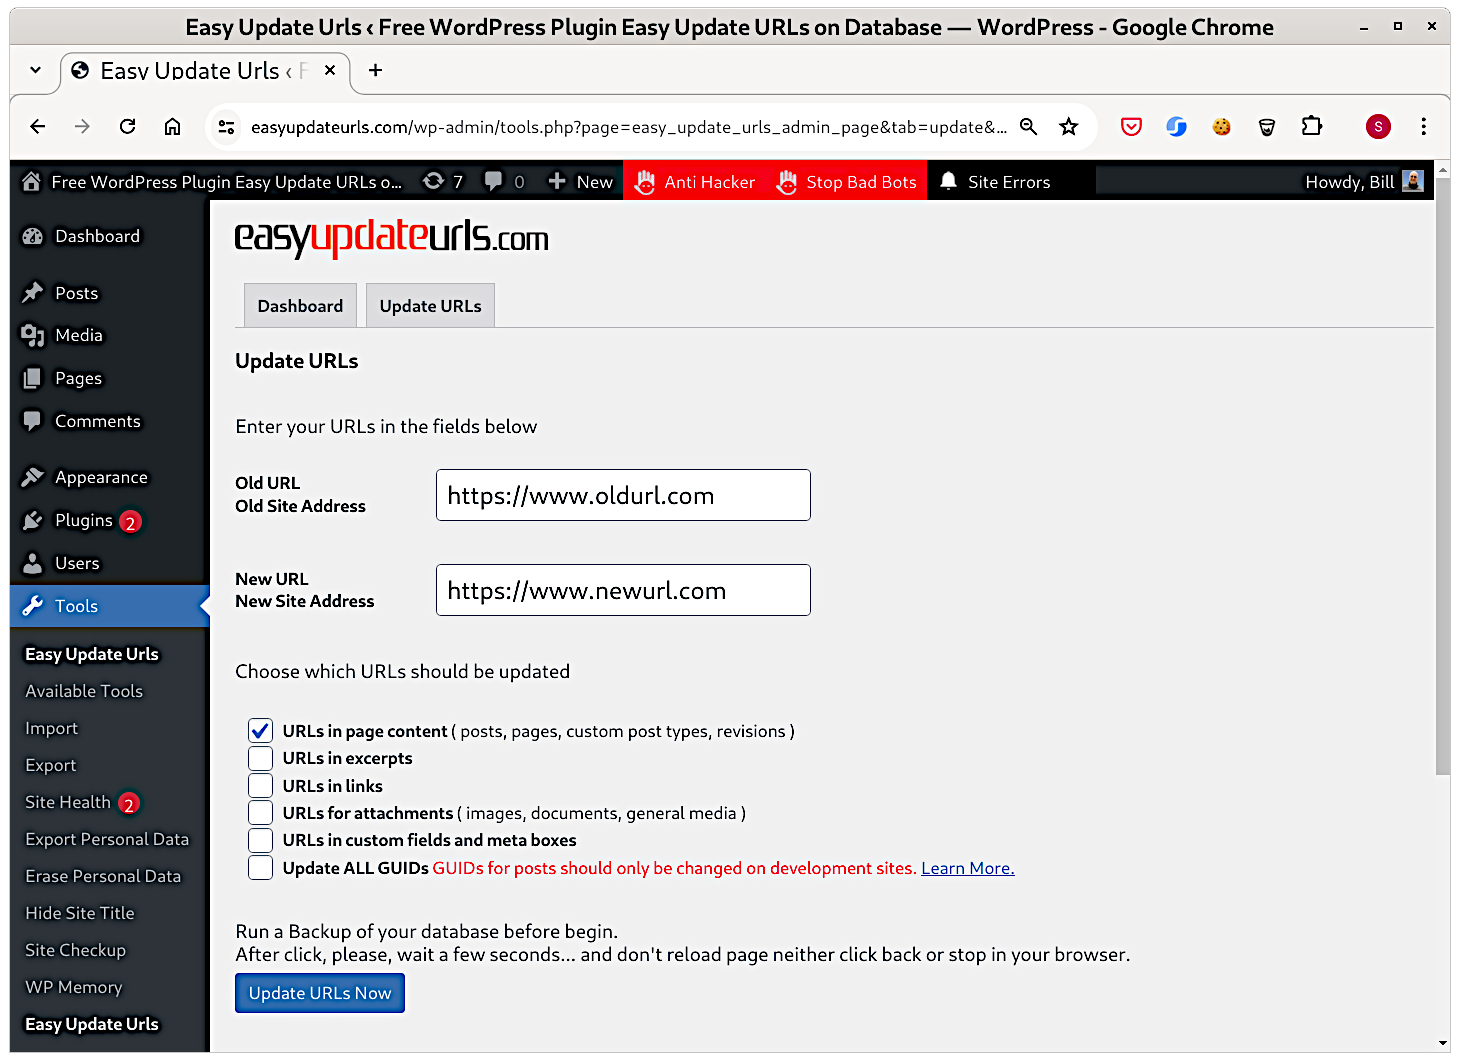Screen dimensions: 1460x1062
Task: Open the Media library icon in sidebar
Action: pyautogui.click(x=33, y=335)
